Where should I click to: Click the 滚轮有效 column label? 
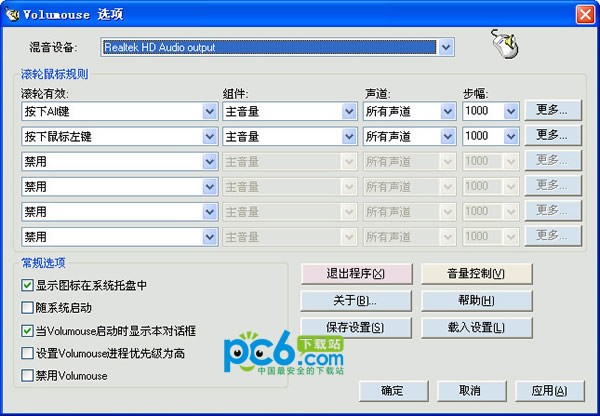coord(44,94)
